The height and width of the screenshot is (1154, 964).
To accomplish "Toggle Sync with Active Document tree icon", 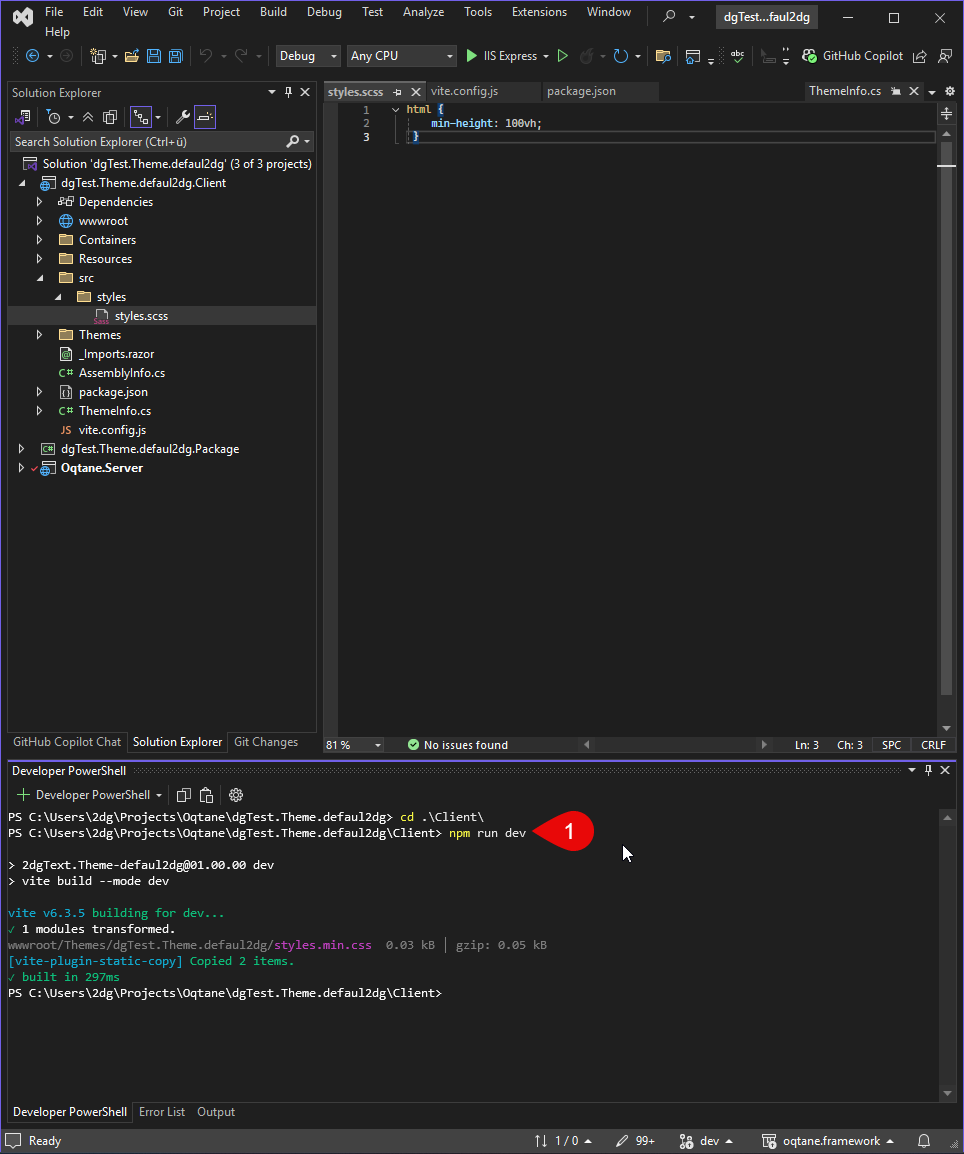I will point(140,117).
